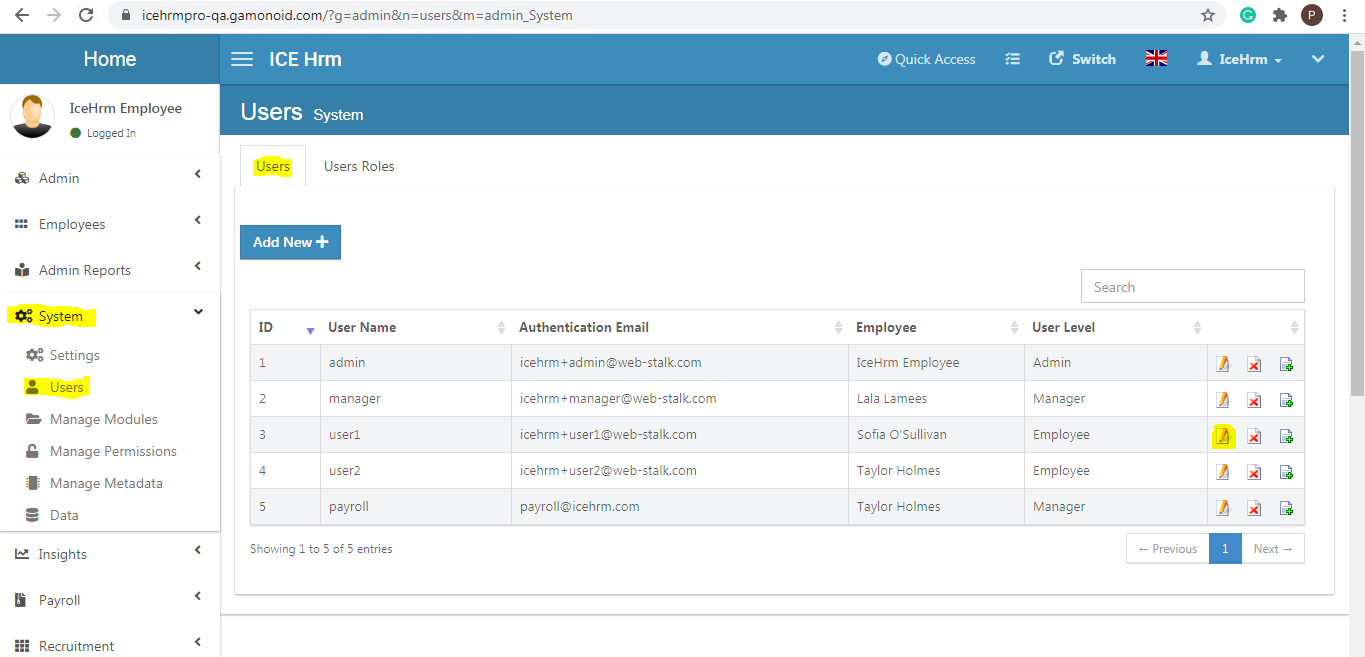Delete the manager user row
Viewport: 1365px width, 657px height.
[1254, 400]
